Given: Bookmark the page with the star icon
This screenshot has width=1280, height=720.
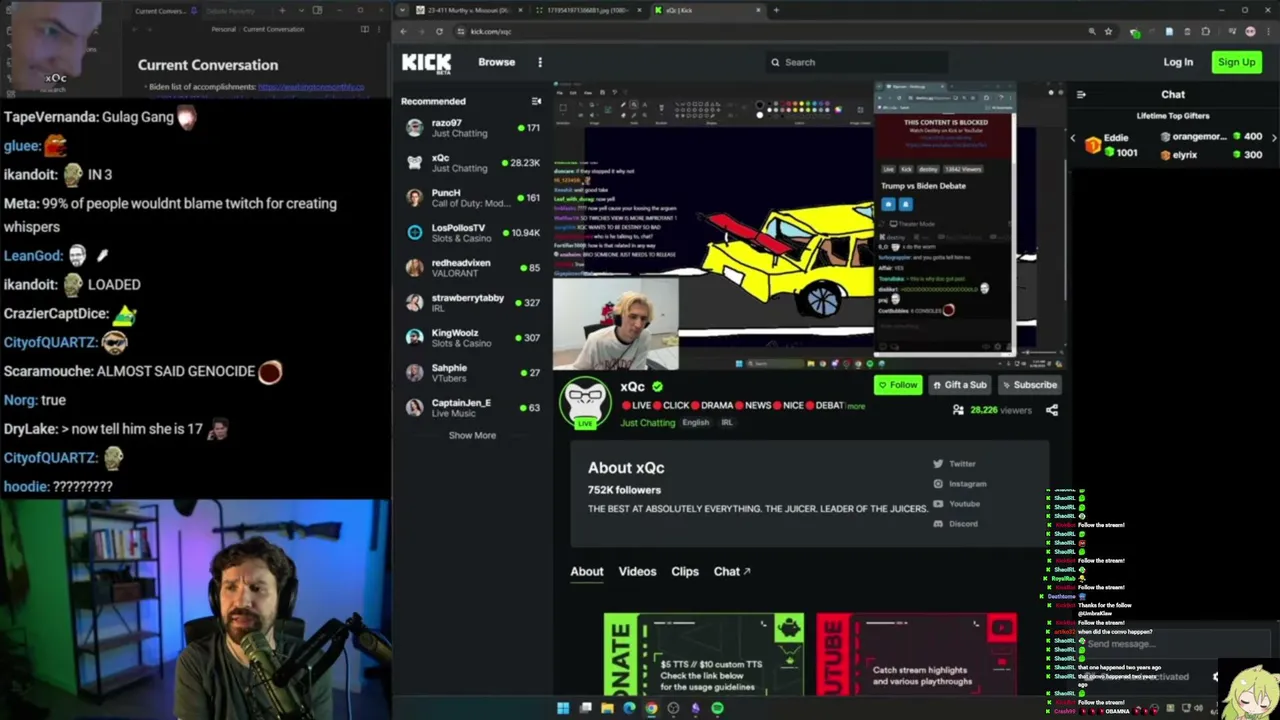Looking at the screenshot, I should (1108, 32).
